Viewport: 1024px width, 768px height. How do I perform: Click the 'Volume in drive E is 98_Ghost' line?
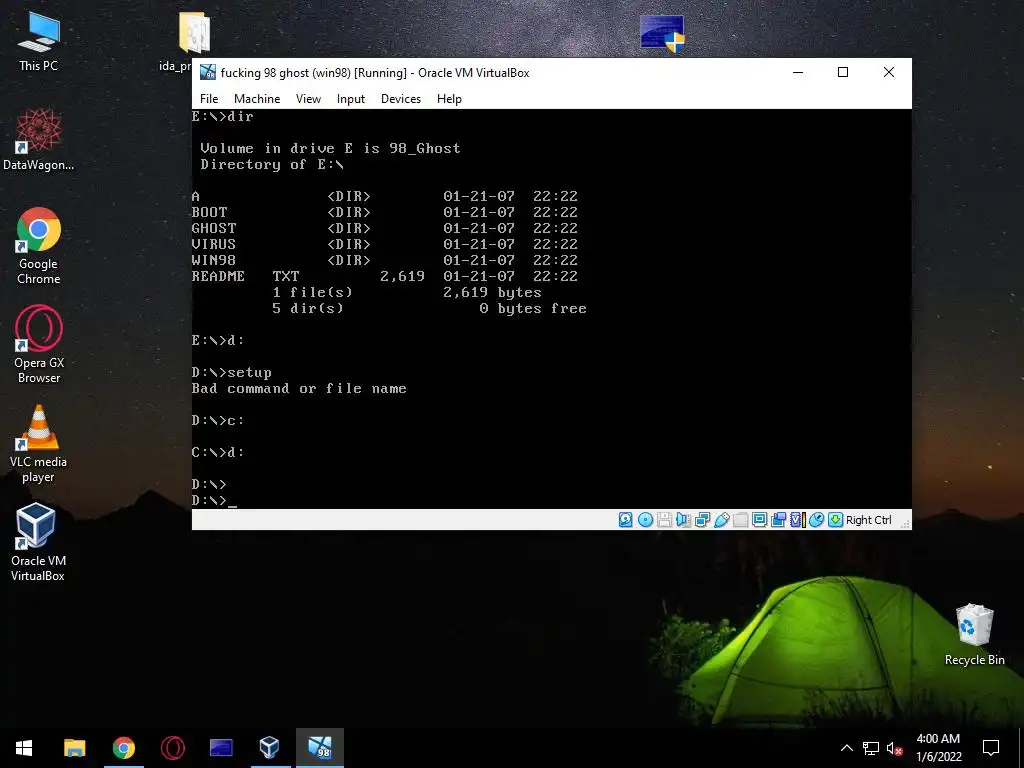[330, 148]
